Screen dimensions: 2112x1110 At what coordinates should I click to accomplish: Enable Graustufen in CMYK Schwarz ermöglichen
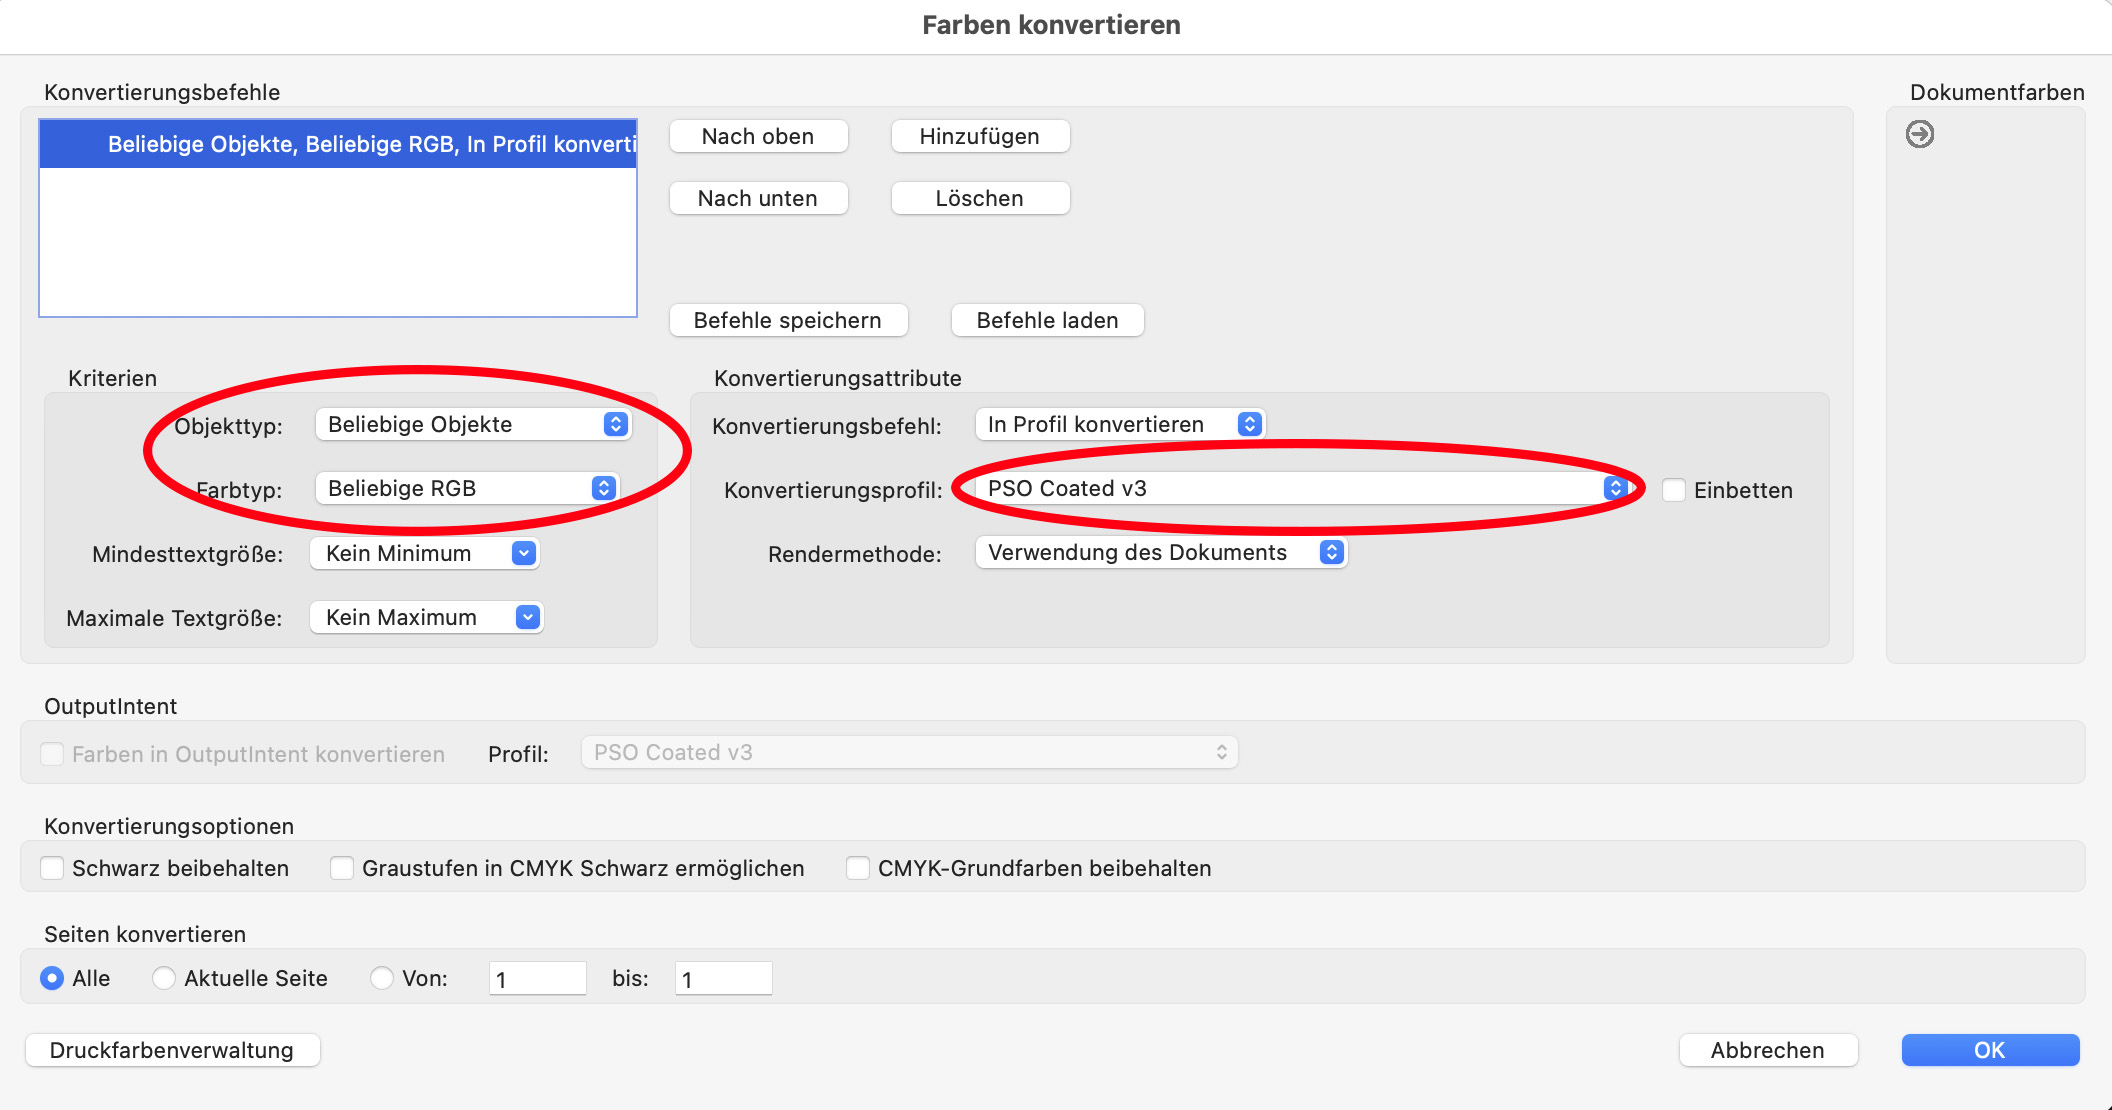click(342, 868)
